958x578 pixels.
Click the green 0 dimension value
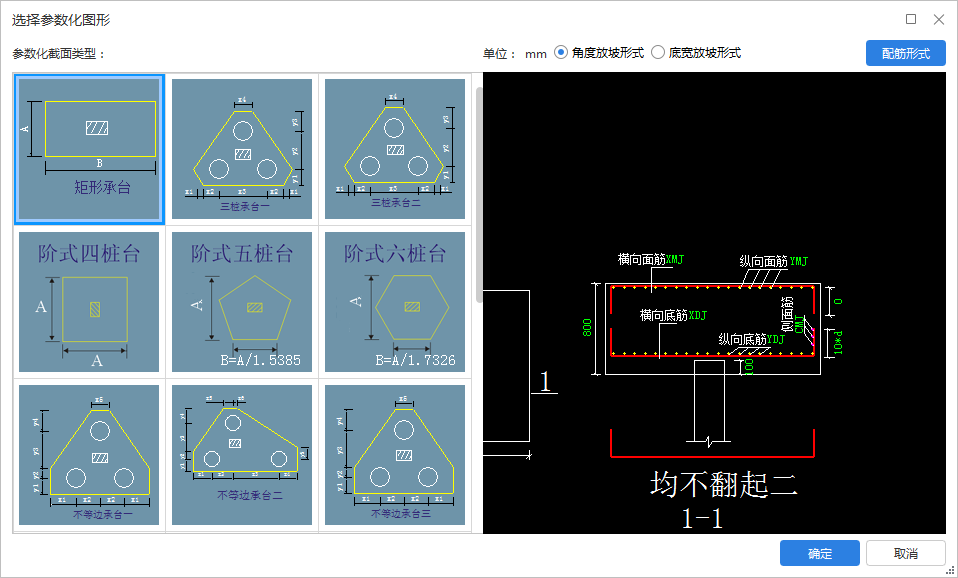[838, 301]
